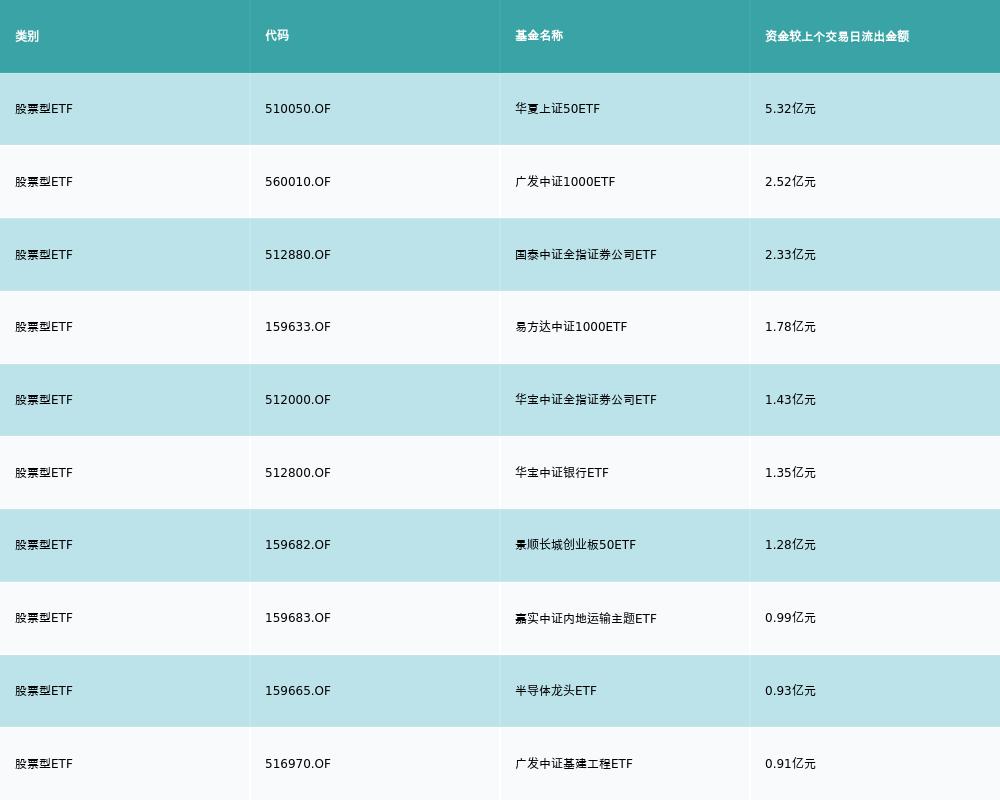Click the 2.52亿元 outflow value

point(790,182)
